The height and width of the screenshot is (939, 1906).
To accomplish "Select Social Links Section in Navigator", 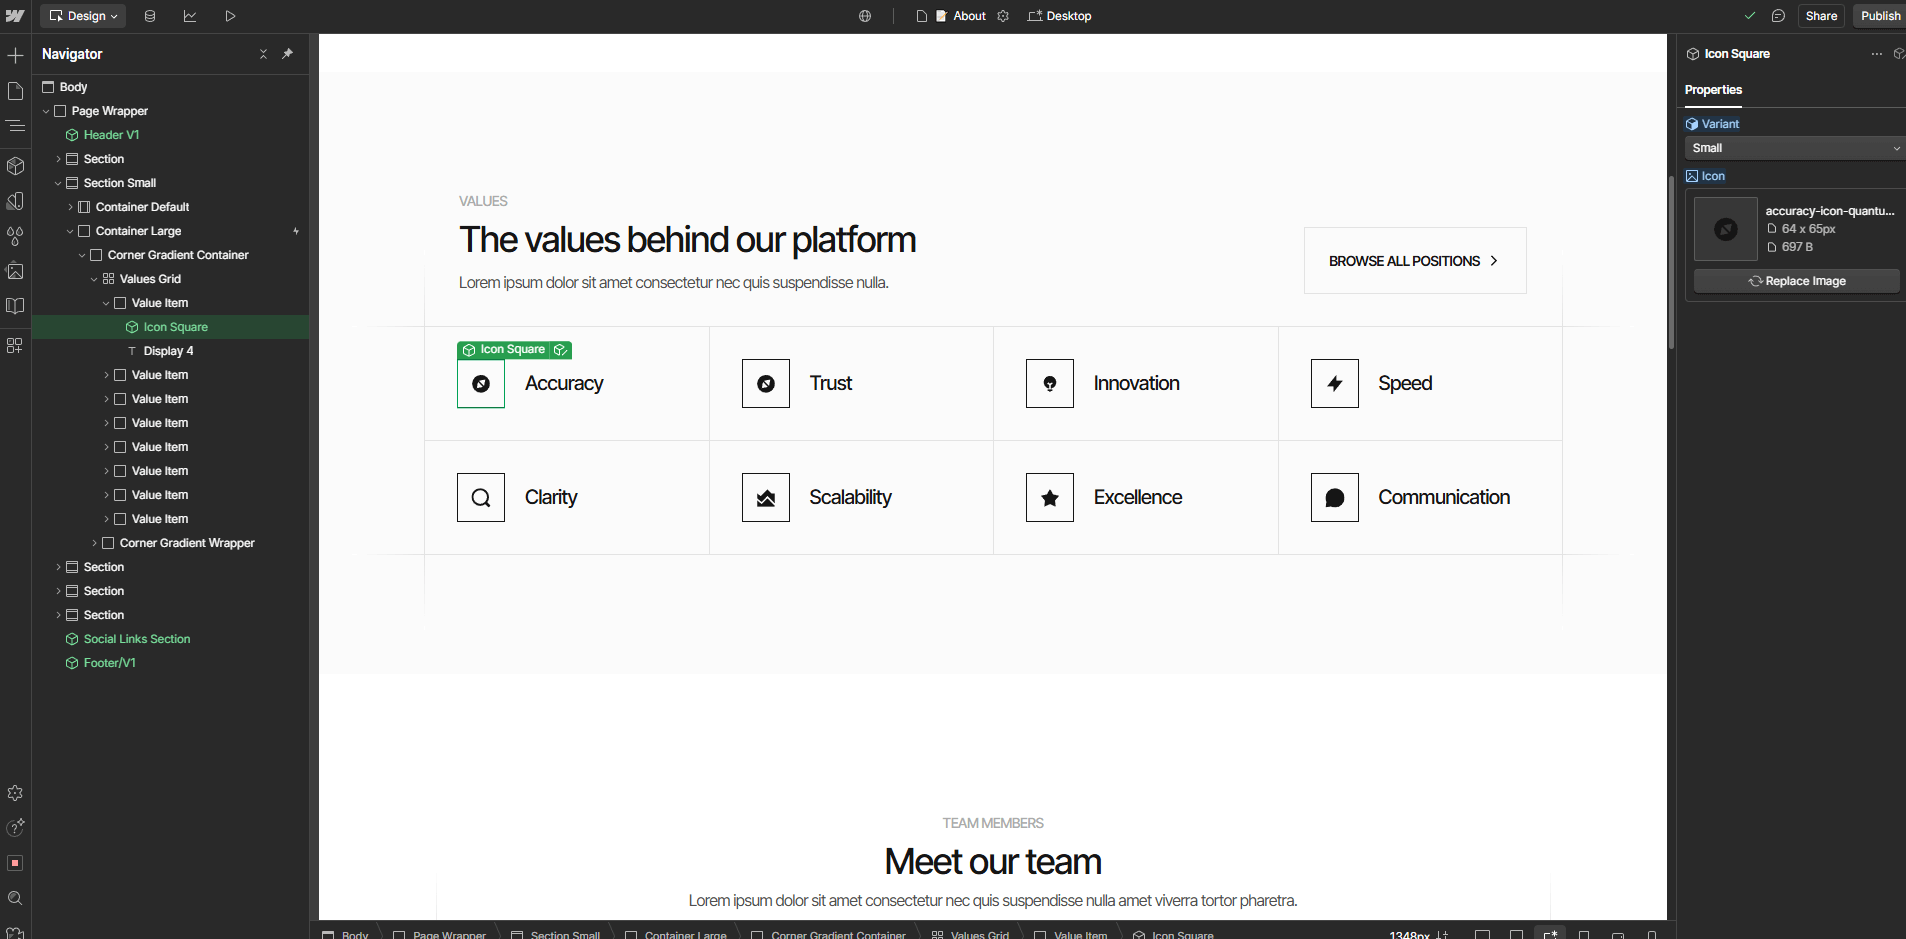I will tap(137, 639).
